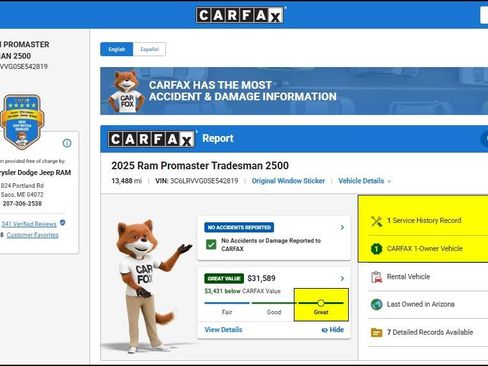Click the 13,488 mi mileage text
Image resolution: width=488 pixels, height=366 pixels.
coord(126,181)
